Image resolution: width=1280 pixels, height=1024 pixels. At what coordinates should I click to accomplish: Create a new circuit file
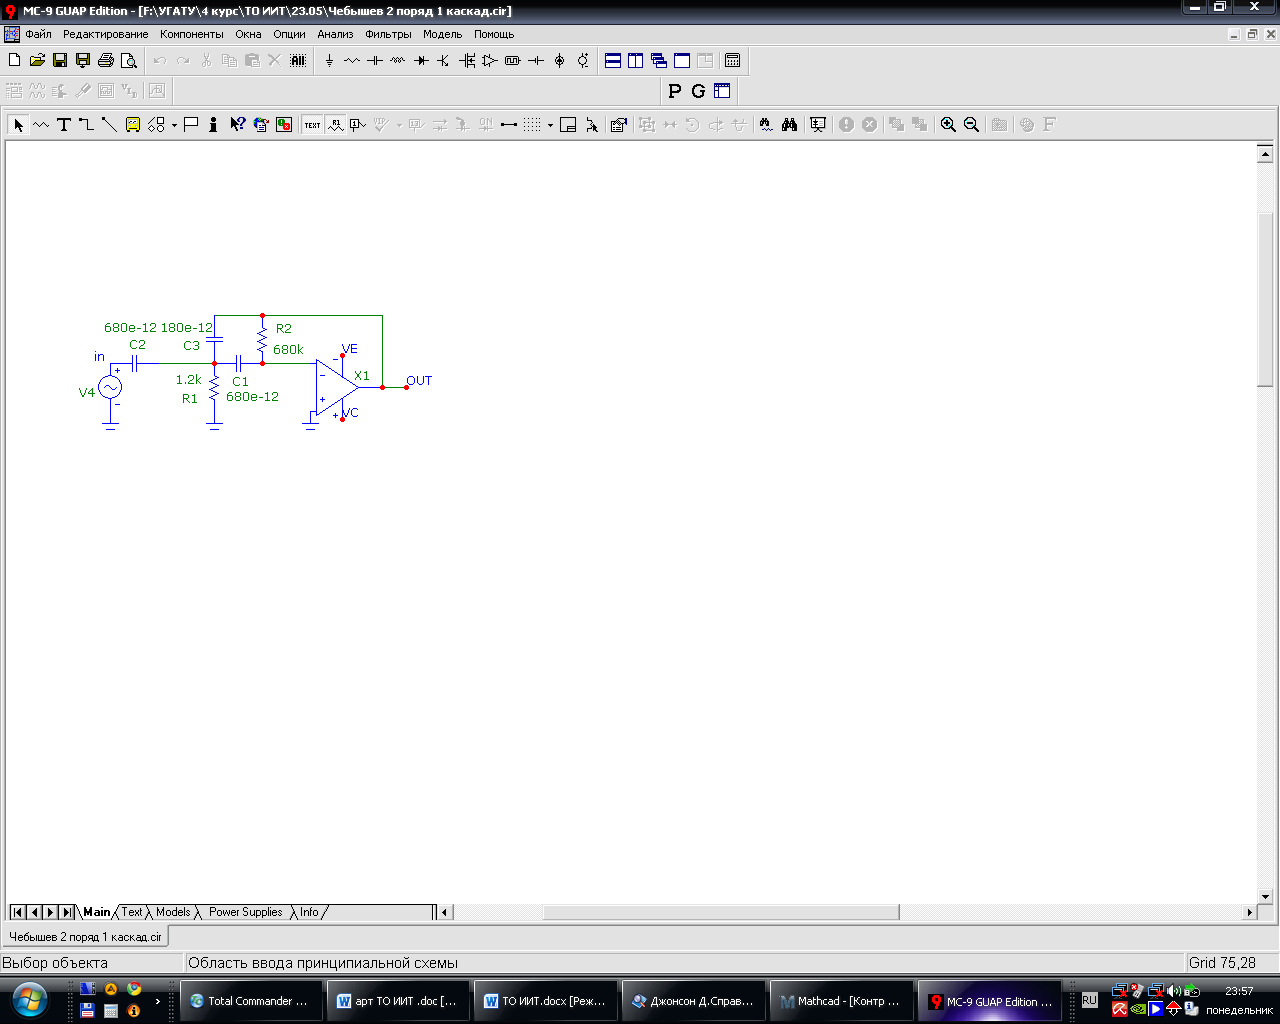pos(14,60)
